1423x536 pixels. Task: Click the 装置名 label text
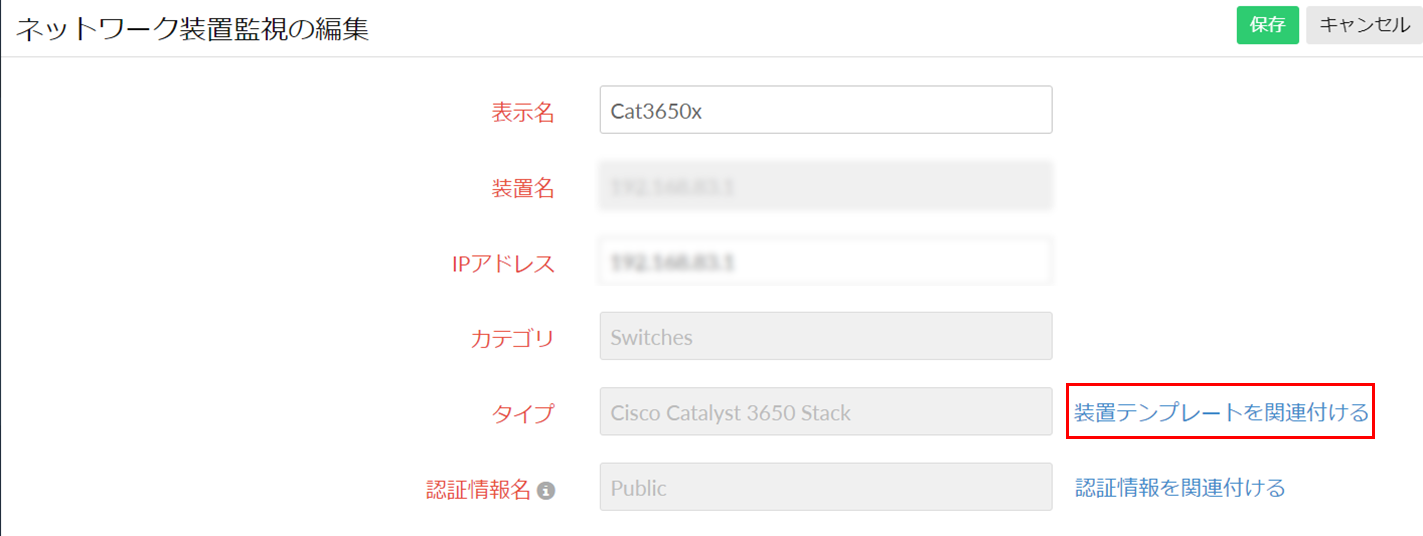click(522, 187)
